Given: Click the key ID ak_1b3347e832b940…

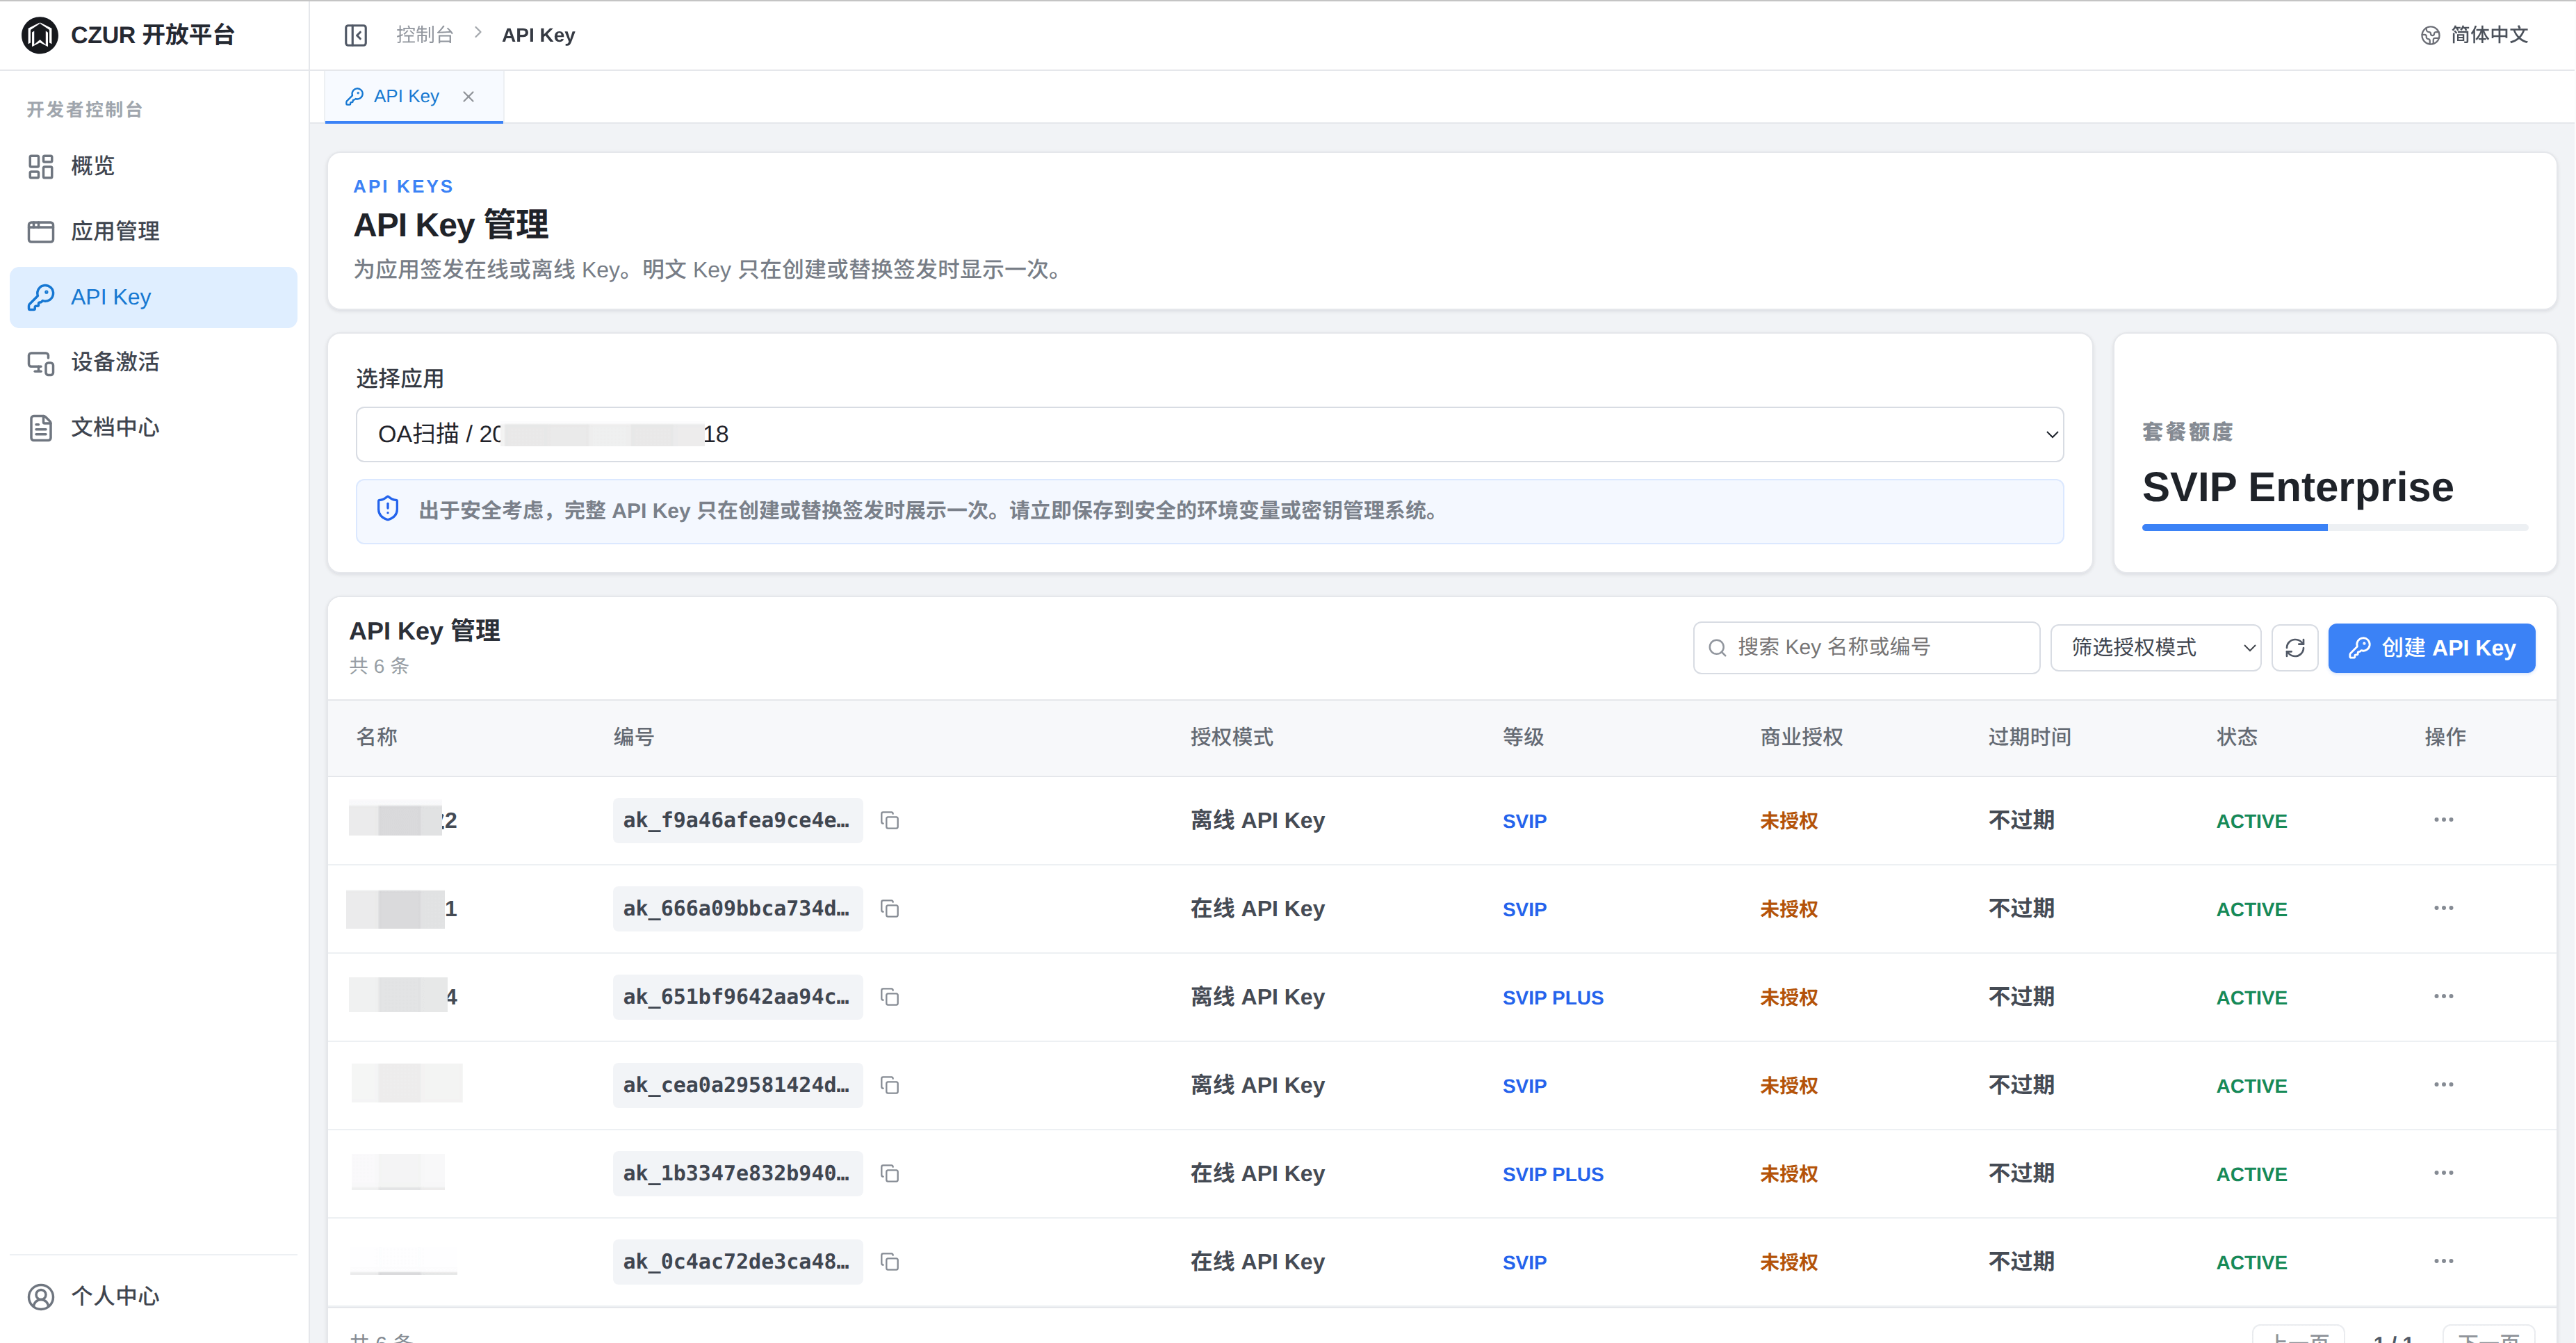Looking at the screenshot, I should 737,1173.
